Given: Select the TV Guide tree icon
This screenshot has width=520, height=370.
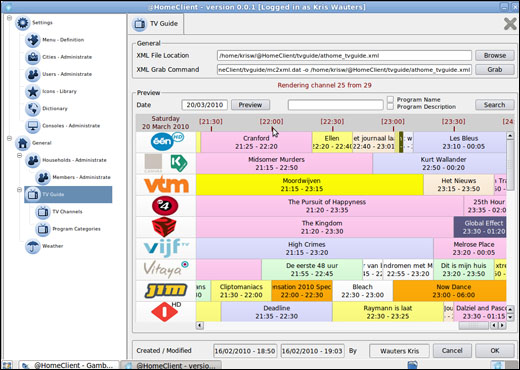Looking at the screenshot, I should [33, 194].
